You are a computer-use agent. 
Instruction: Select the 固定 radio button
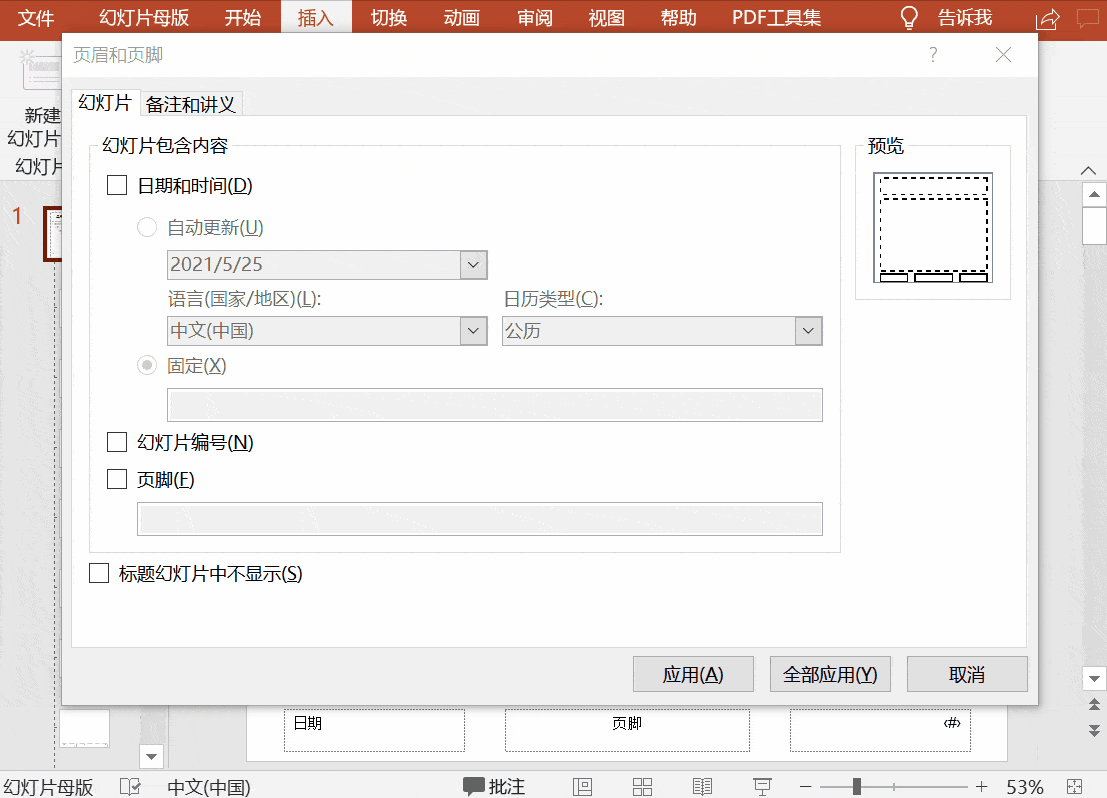pyautogui.click(x=147, y=365)
